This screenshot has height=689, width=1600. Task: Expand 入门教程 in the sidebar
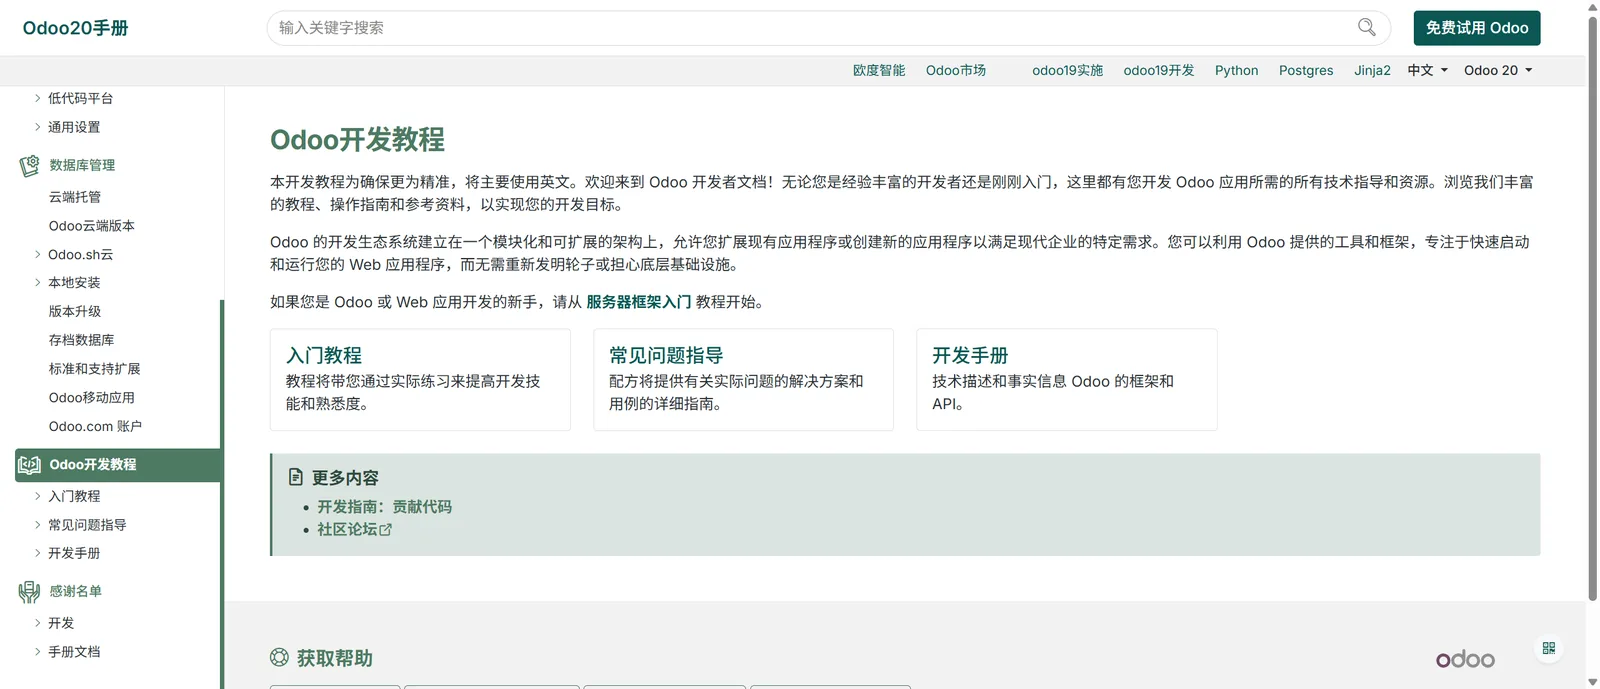pos(37,496)
